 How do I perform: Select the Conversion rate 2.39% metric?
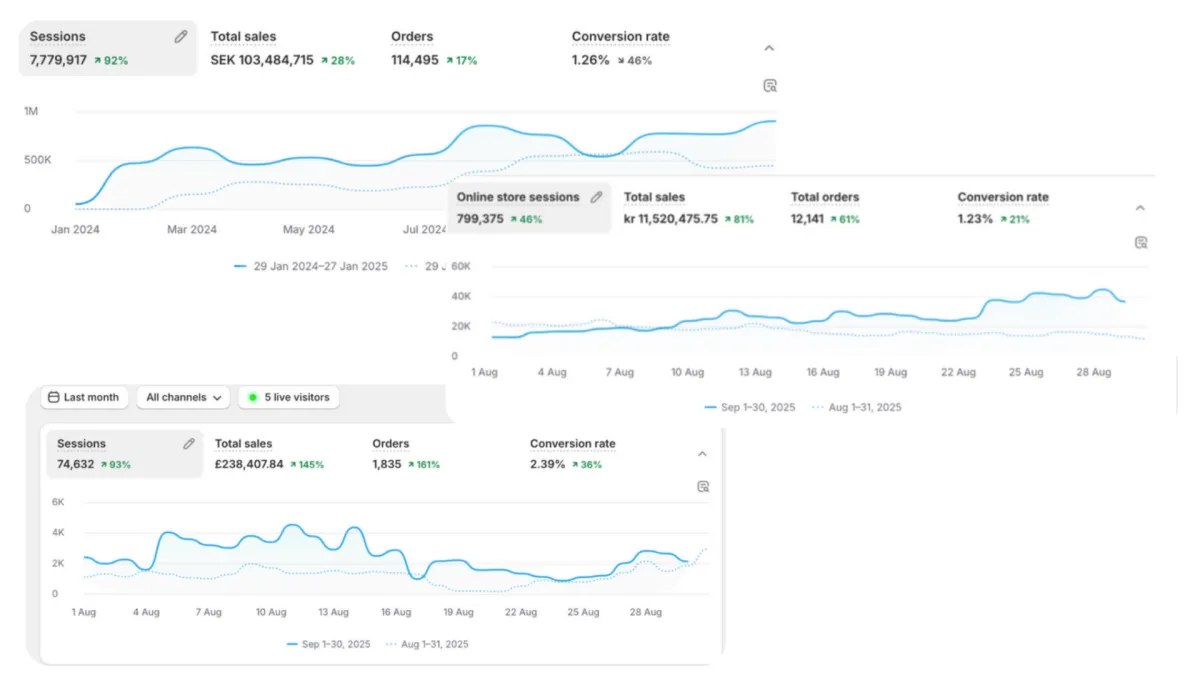[573, 454]
